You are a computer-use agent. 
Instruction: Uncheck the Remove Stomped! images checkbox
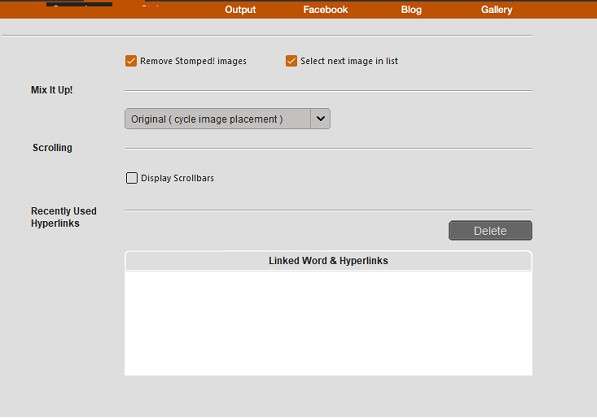click(131, 61)
